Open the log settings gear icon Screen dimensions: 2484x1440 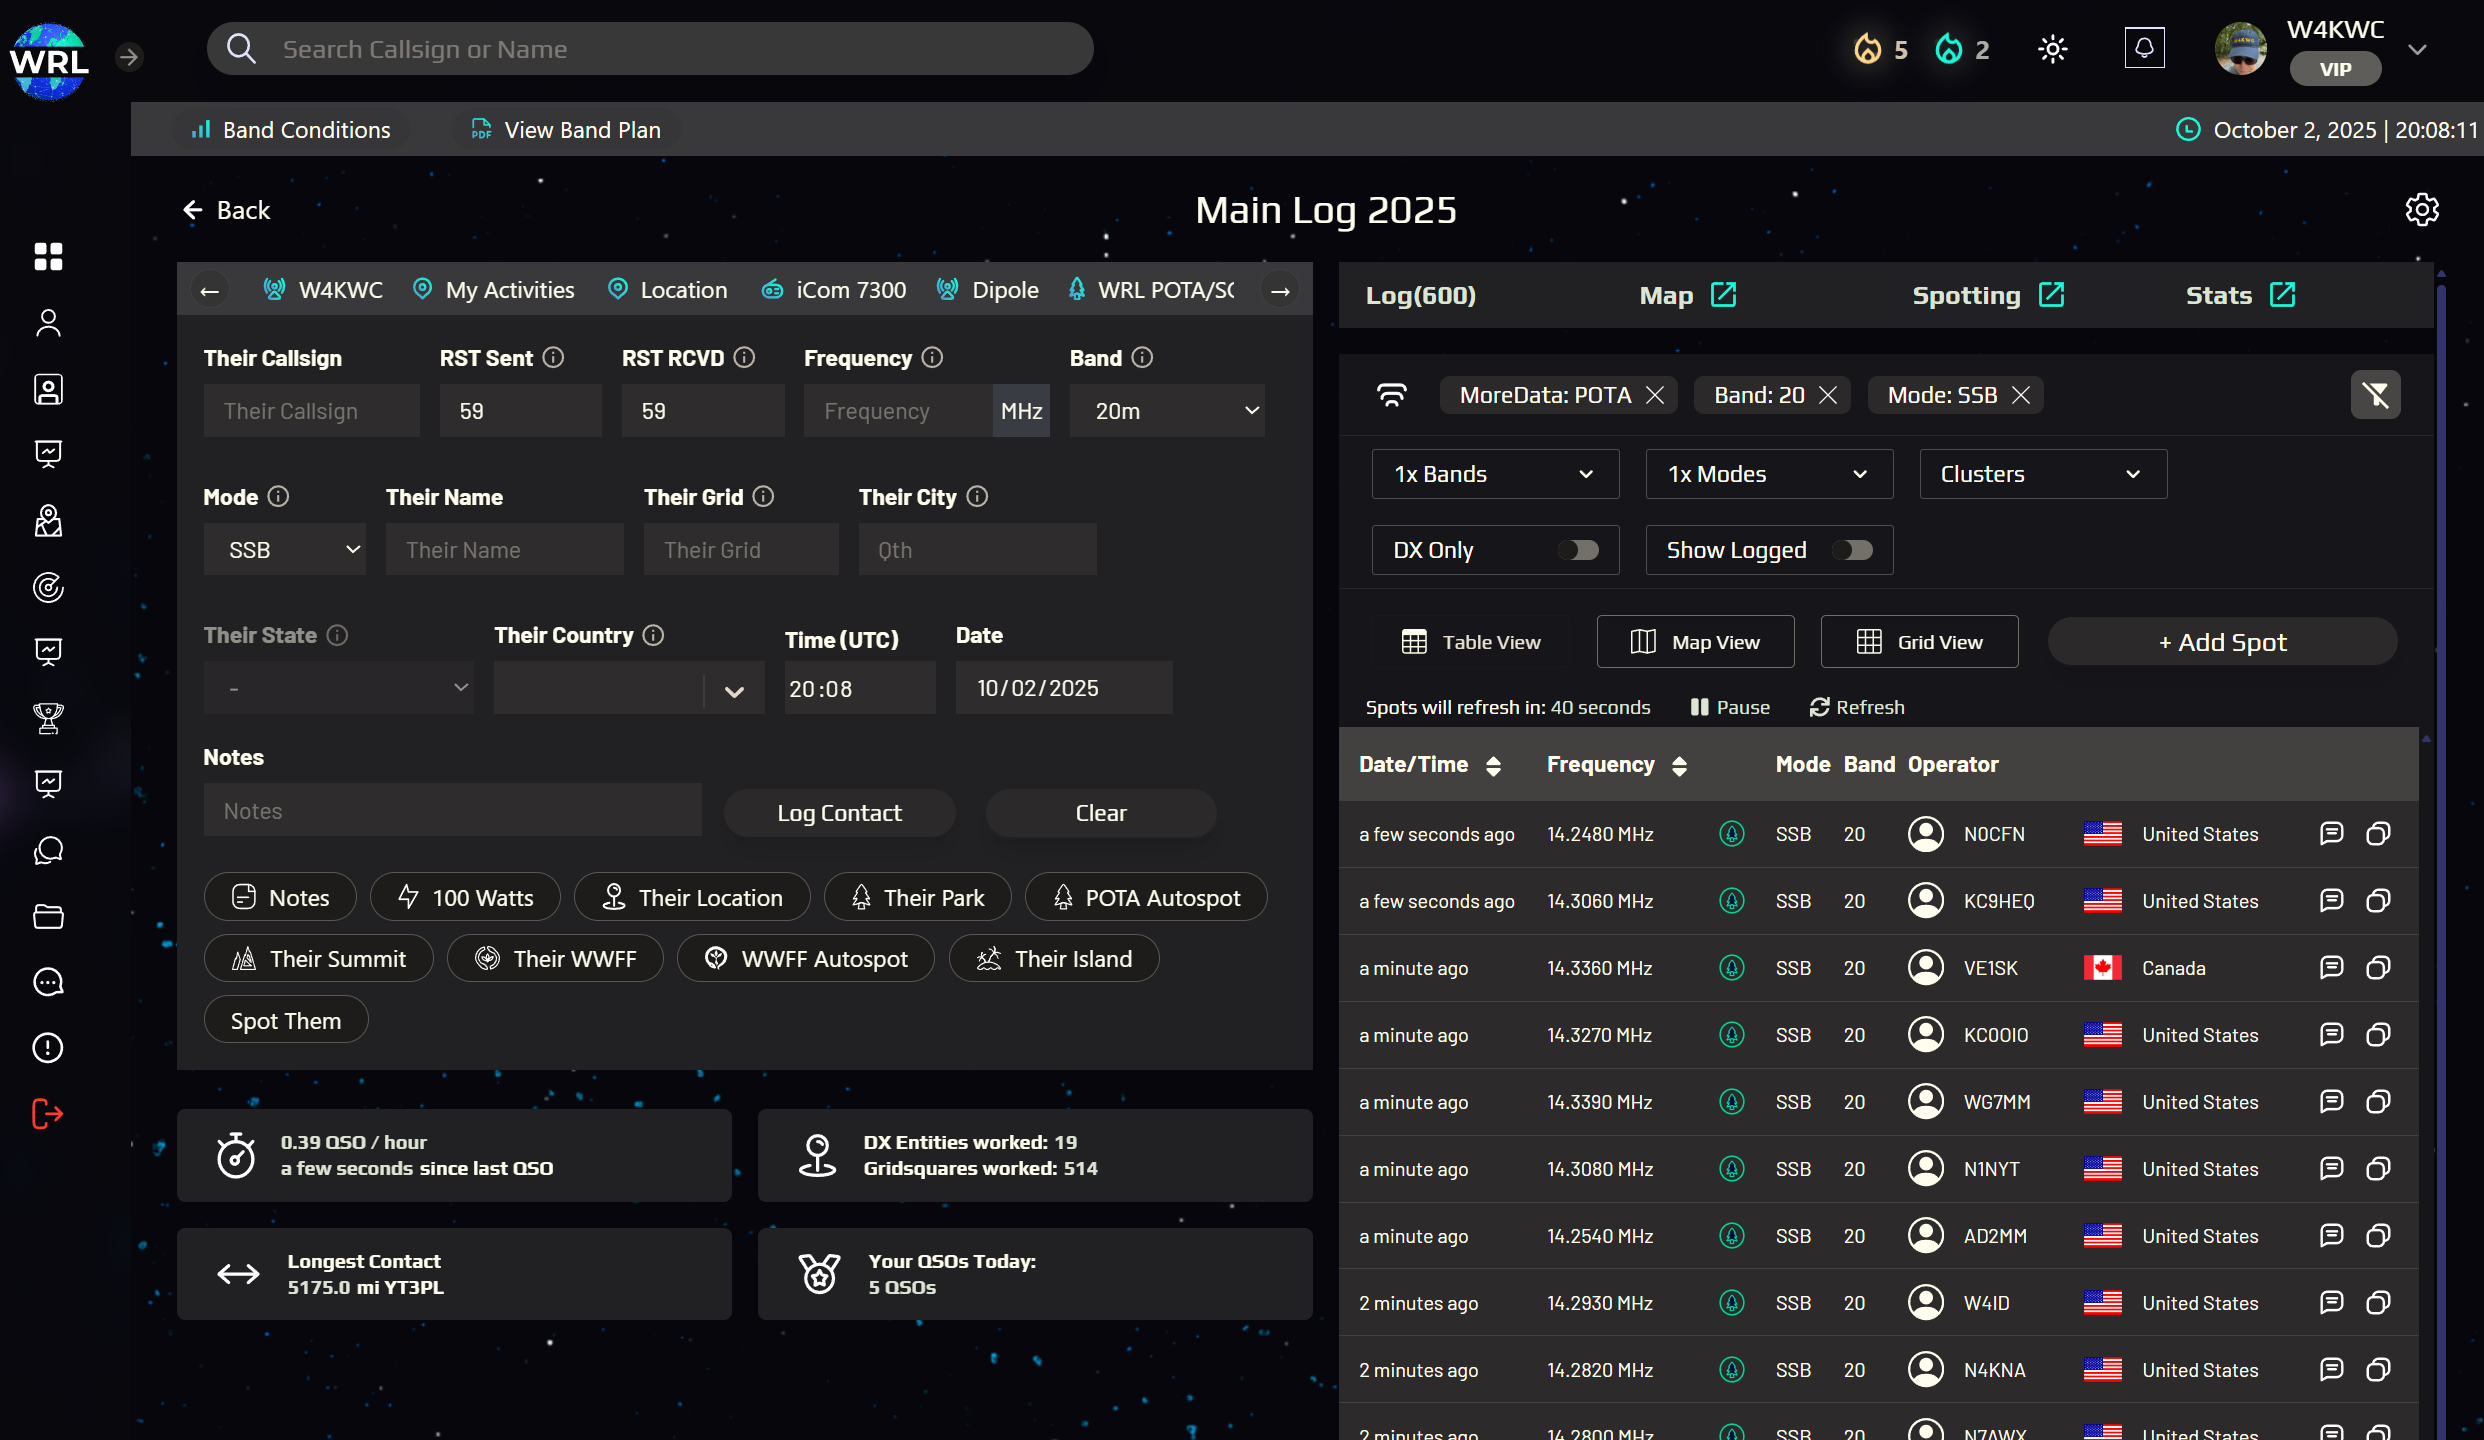pos(2421,210)
